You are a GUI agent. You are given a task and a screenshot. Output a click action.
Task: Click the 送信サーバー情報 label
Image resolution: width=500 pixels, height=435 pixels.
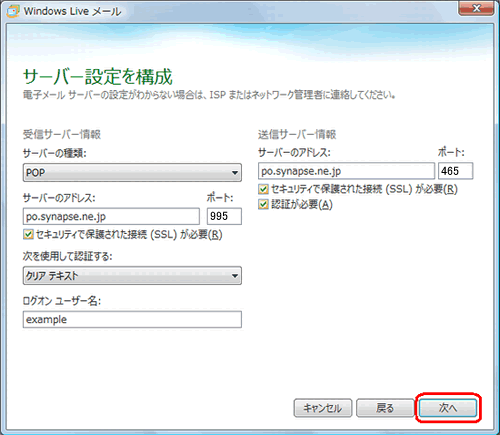(x=297, y=134)
